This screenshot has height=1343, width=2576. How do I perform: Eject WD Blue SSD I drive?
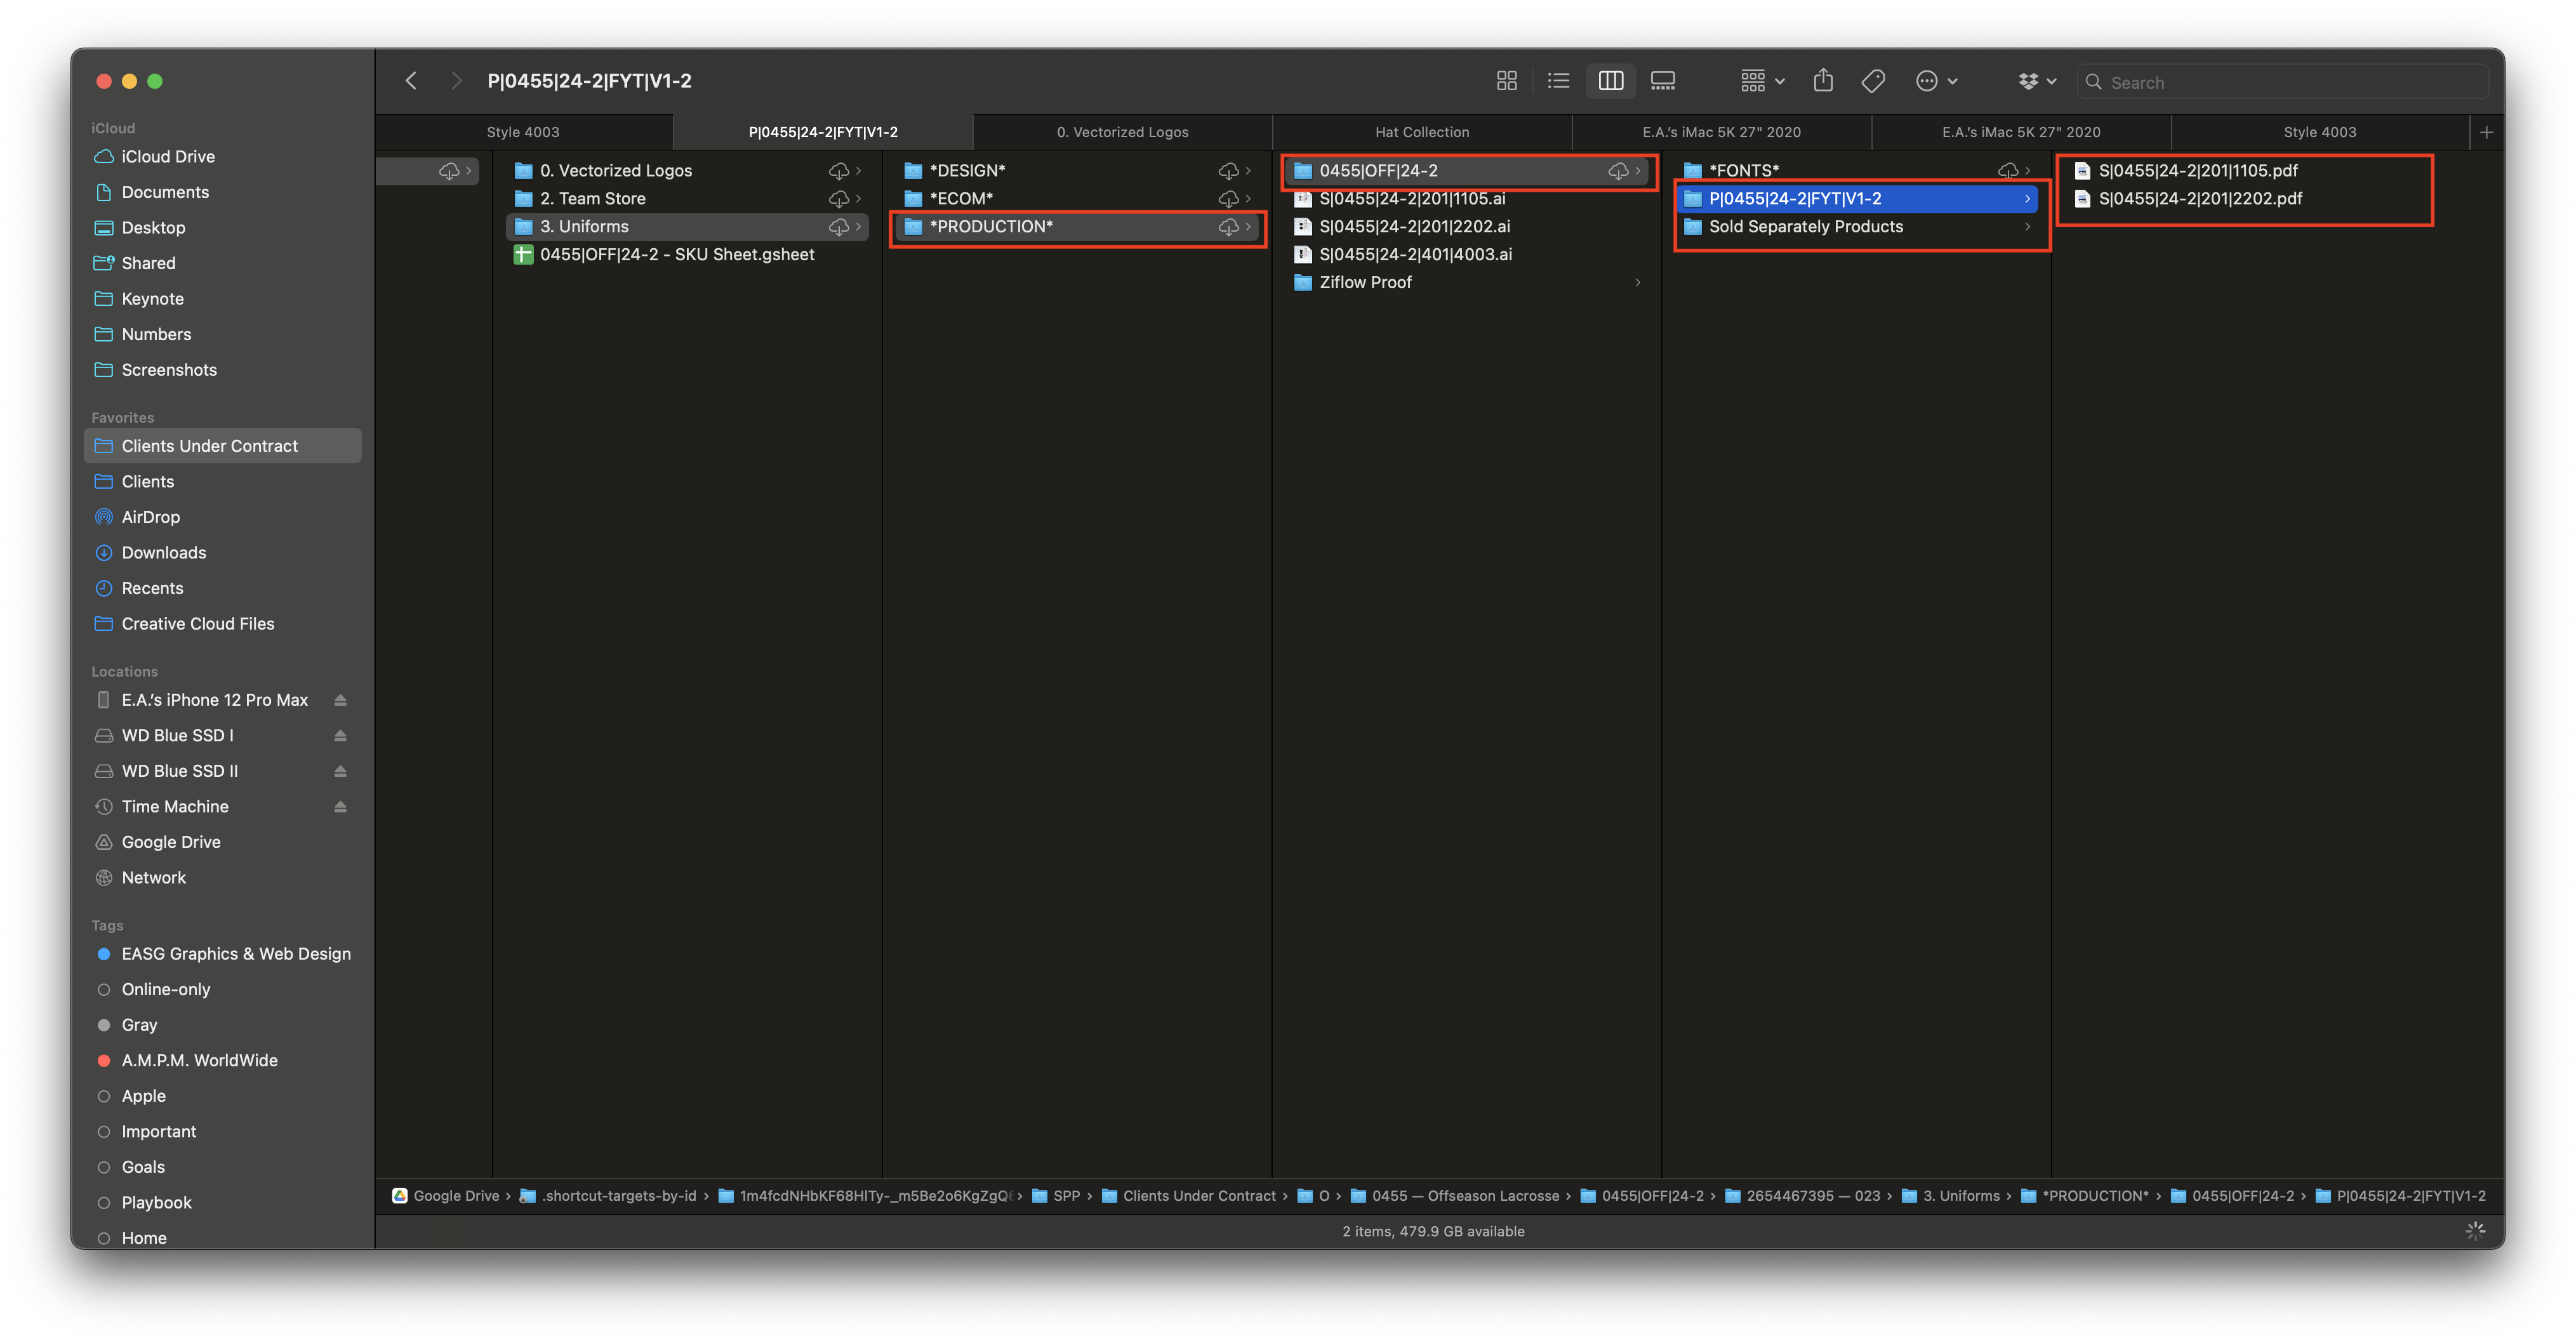340,735
